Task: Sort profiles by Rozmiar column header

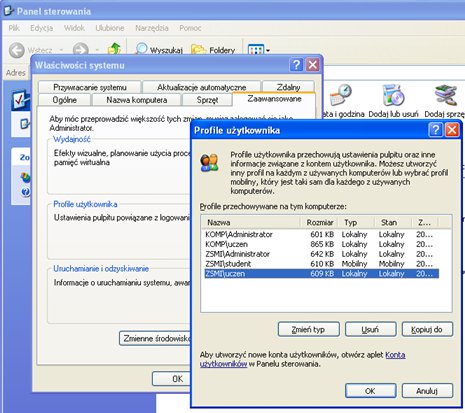Action: tap(319, 222)
